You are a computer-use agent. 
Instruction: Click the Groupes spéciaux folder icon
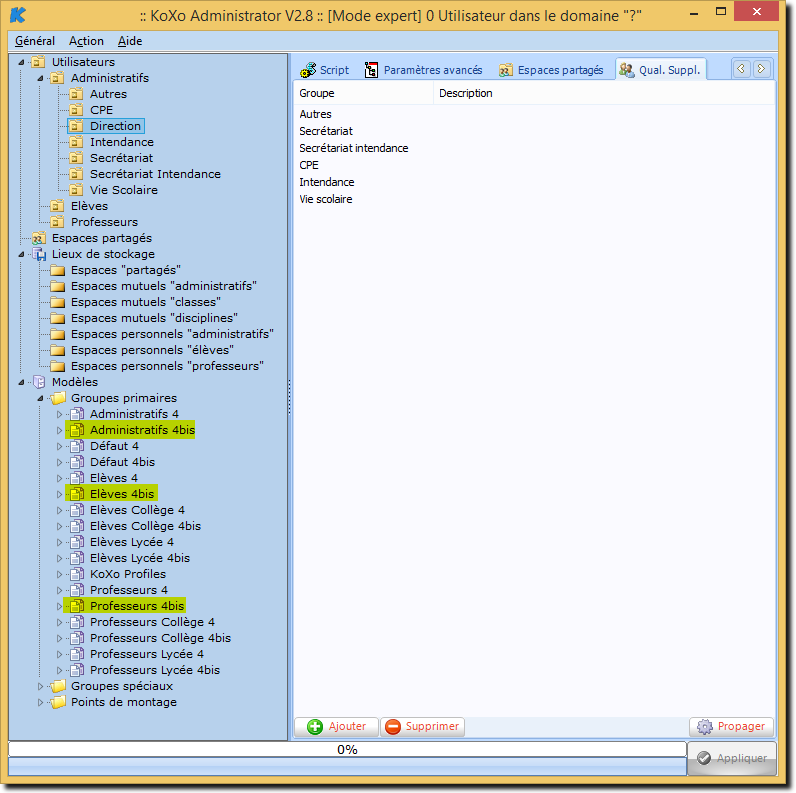point(57,686)
